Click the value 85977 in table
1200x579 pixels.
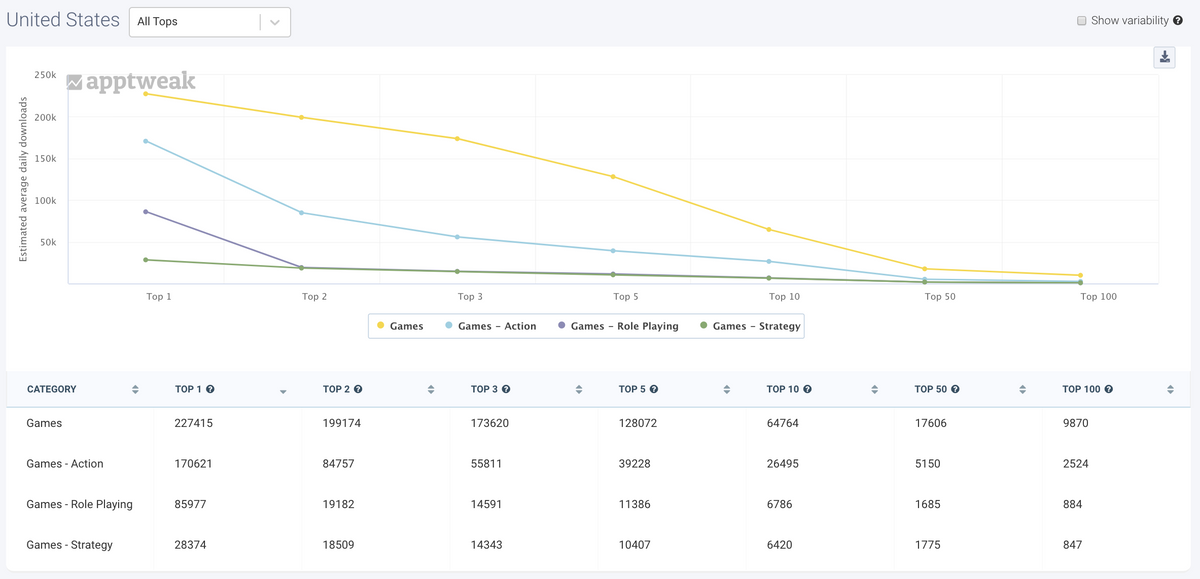[191, 504]
